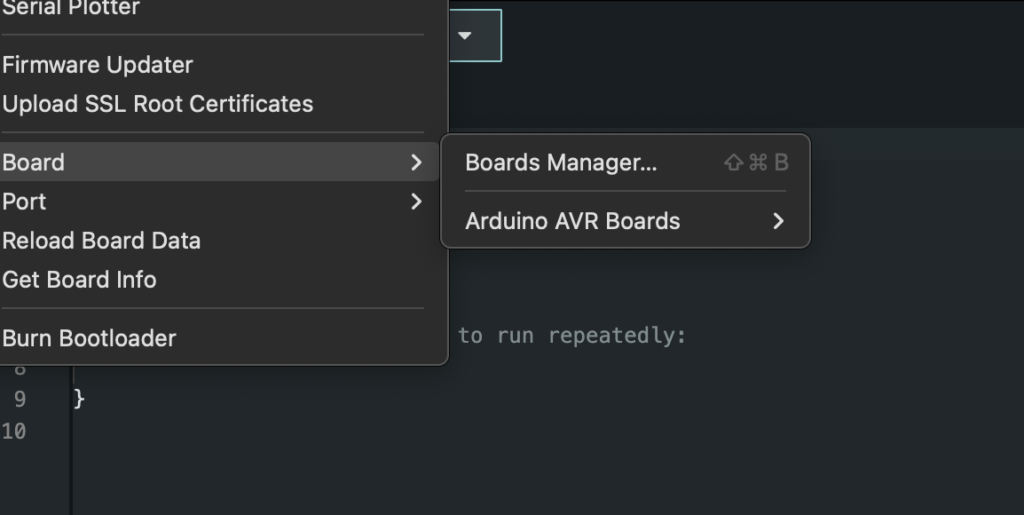The height and width of the screenshot is (515, 1024).
Task: Open the board selector dropdown arrow
Action: [464, 36]
